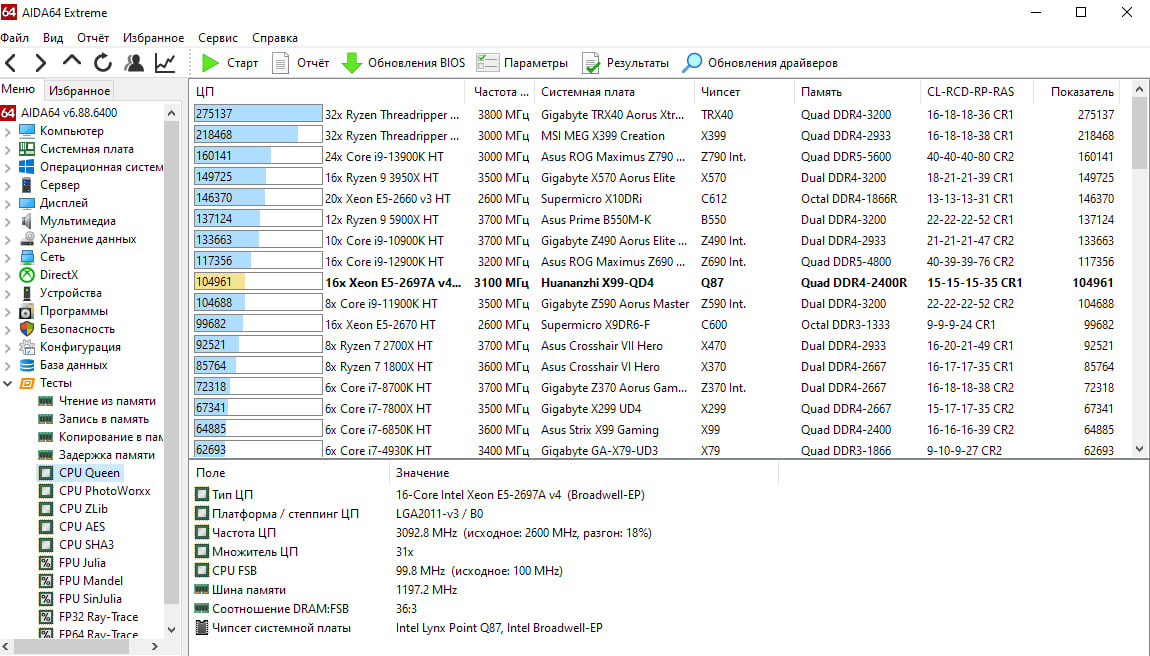Select the DirectX icon in tree
This screenshot has width=1150, height=656.
click(x=27, y=275)
